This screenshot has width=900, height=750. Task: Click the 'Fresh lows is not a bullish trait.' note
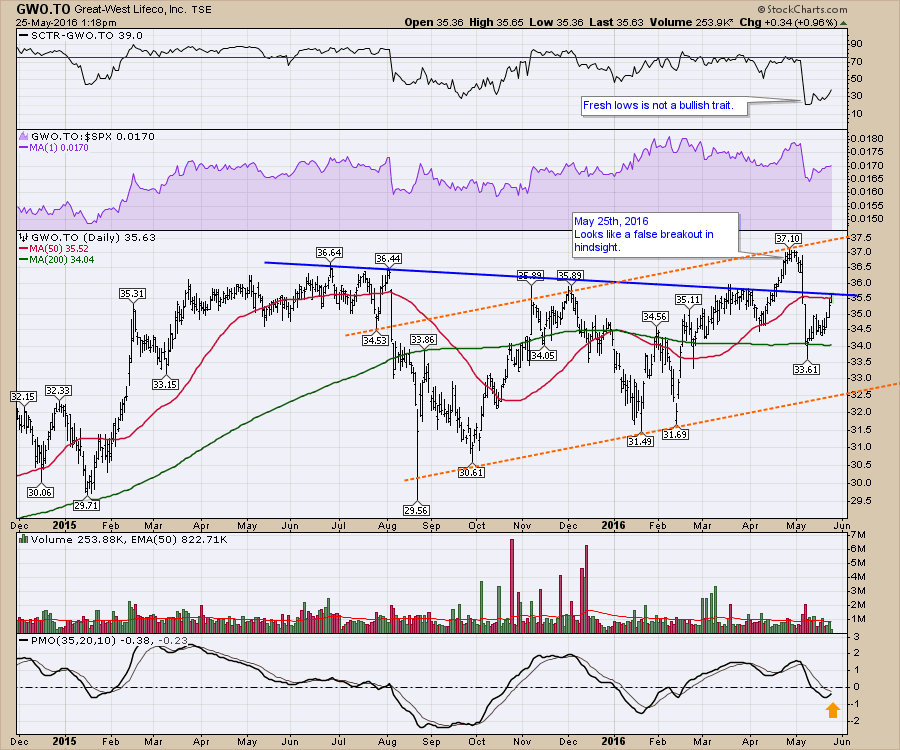pyautogui.click(x=665, y=106)
